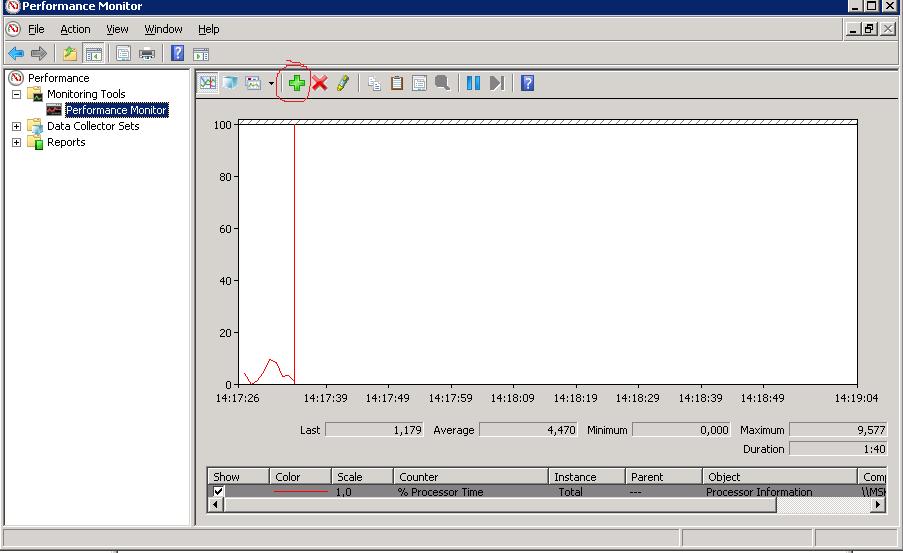
Task: Click the Scale value 1,0 cell
Action: (x=344, y=492)
